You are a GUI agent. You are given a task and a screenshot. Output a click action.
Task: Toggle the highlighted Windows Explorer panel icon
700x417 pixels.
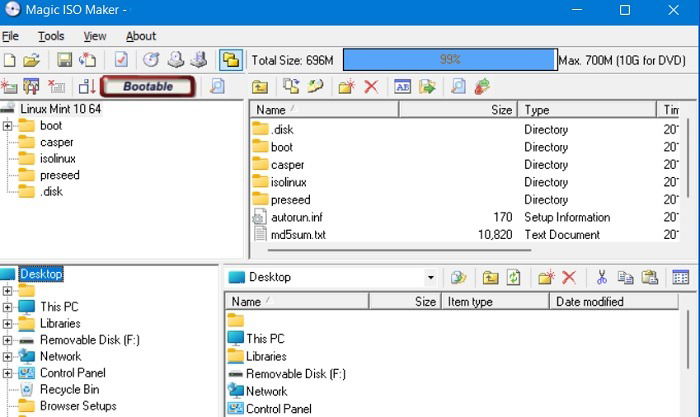231,60
